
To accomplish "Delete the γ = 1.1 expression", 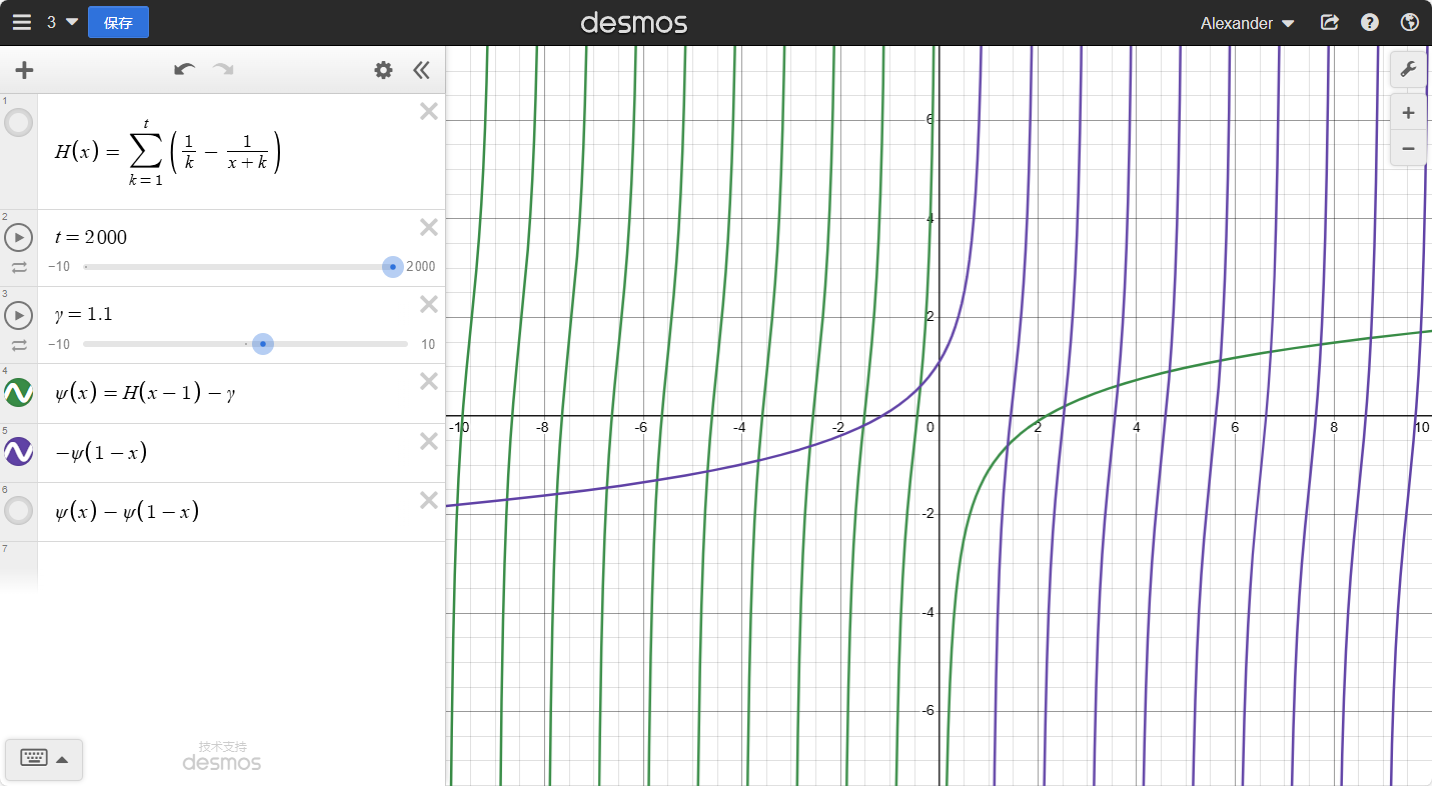I will click(429, 305).
